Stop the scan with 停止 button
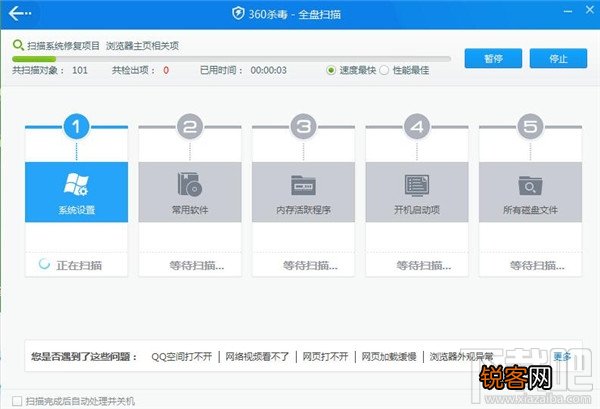 coord(558,58)
